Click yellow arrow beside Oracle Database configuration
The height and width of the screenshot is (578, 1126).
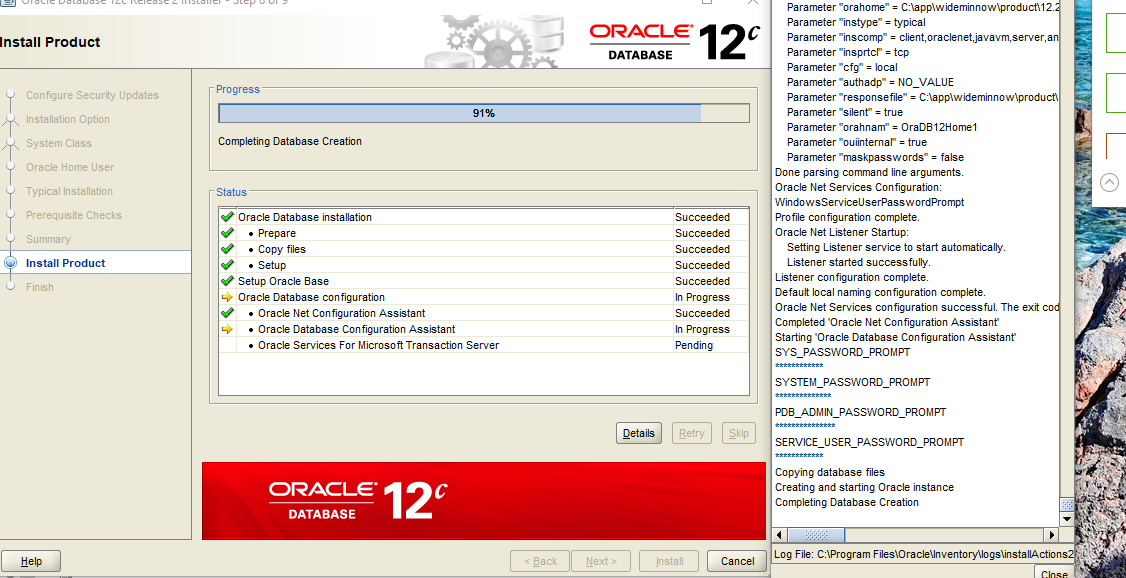[227, 297]
